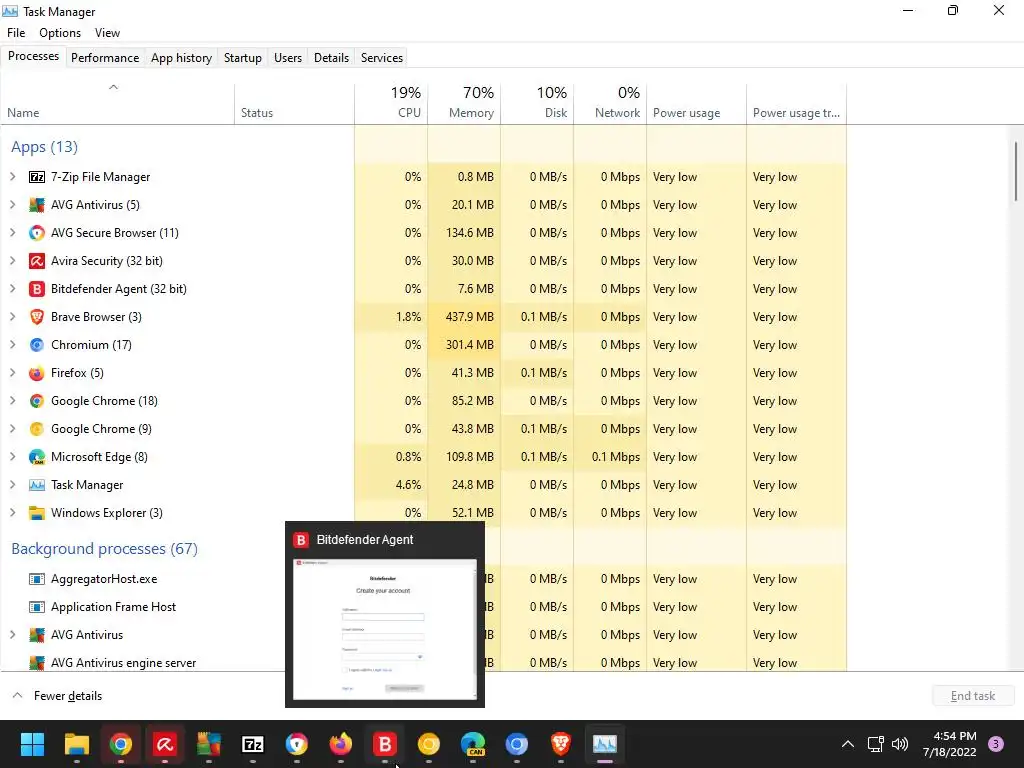Viewport: 1024px width, 768px height.
Task: Open the Windows Start button on taskbar
Action: [x=32, y=744]
